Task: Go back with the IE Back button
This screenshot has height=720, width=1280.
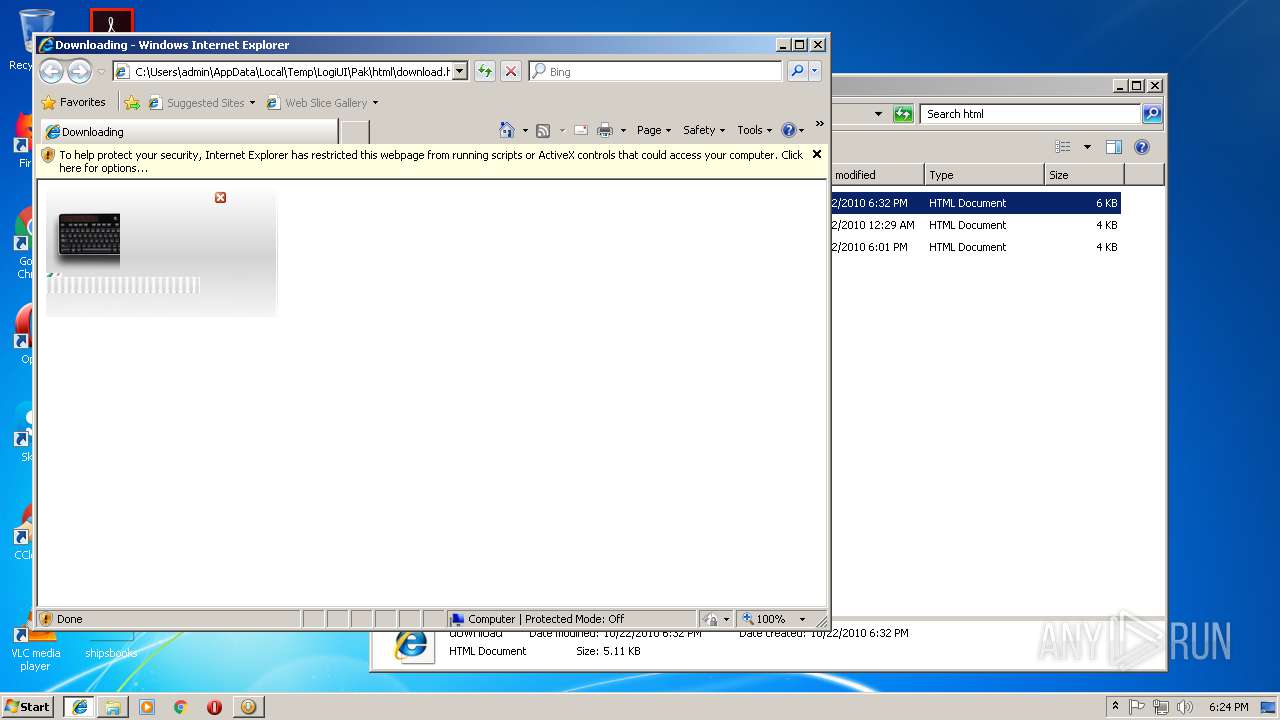Action: pyautogui.click(x=51, y=71)
